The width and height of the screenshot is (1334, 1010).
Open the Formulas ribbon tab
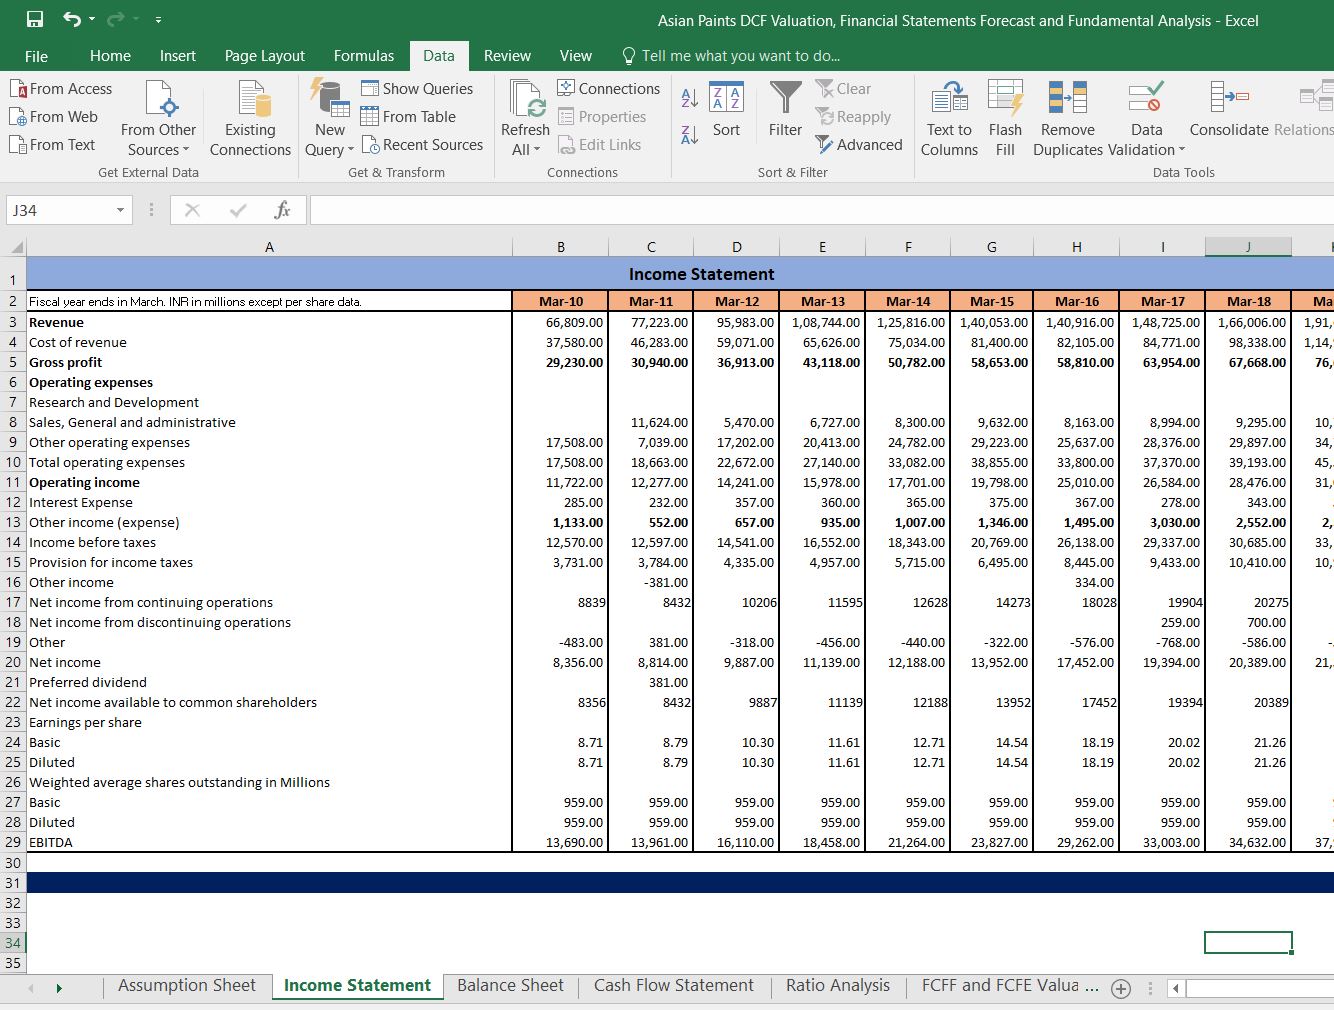point(364,56)
